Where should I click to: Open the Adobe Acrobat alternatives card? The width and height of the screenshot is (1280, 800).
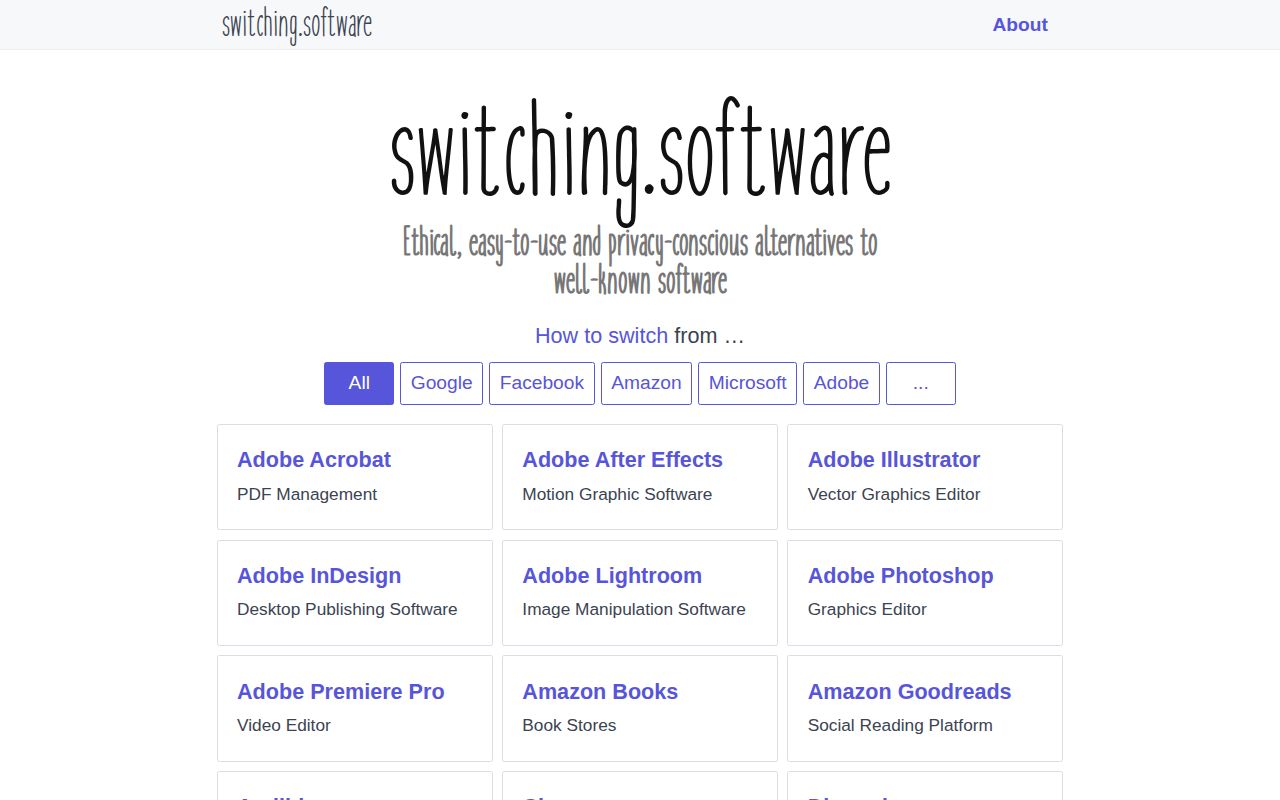coord(314,460)
